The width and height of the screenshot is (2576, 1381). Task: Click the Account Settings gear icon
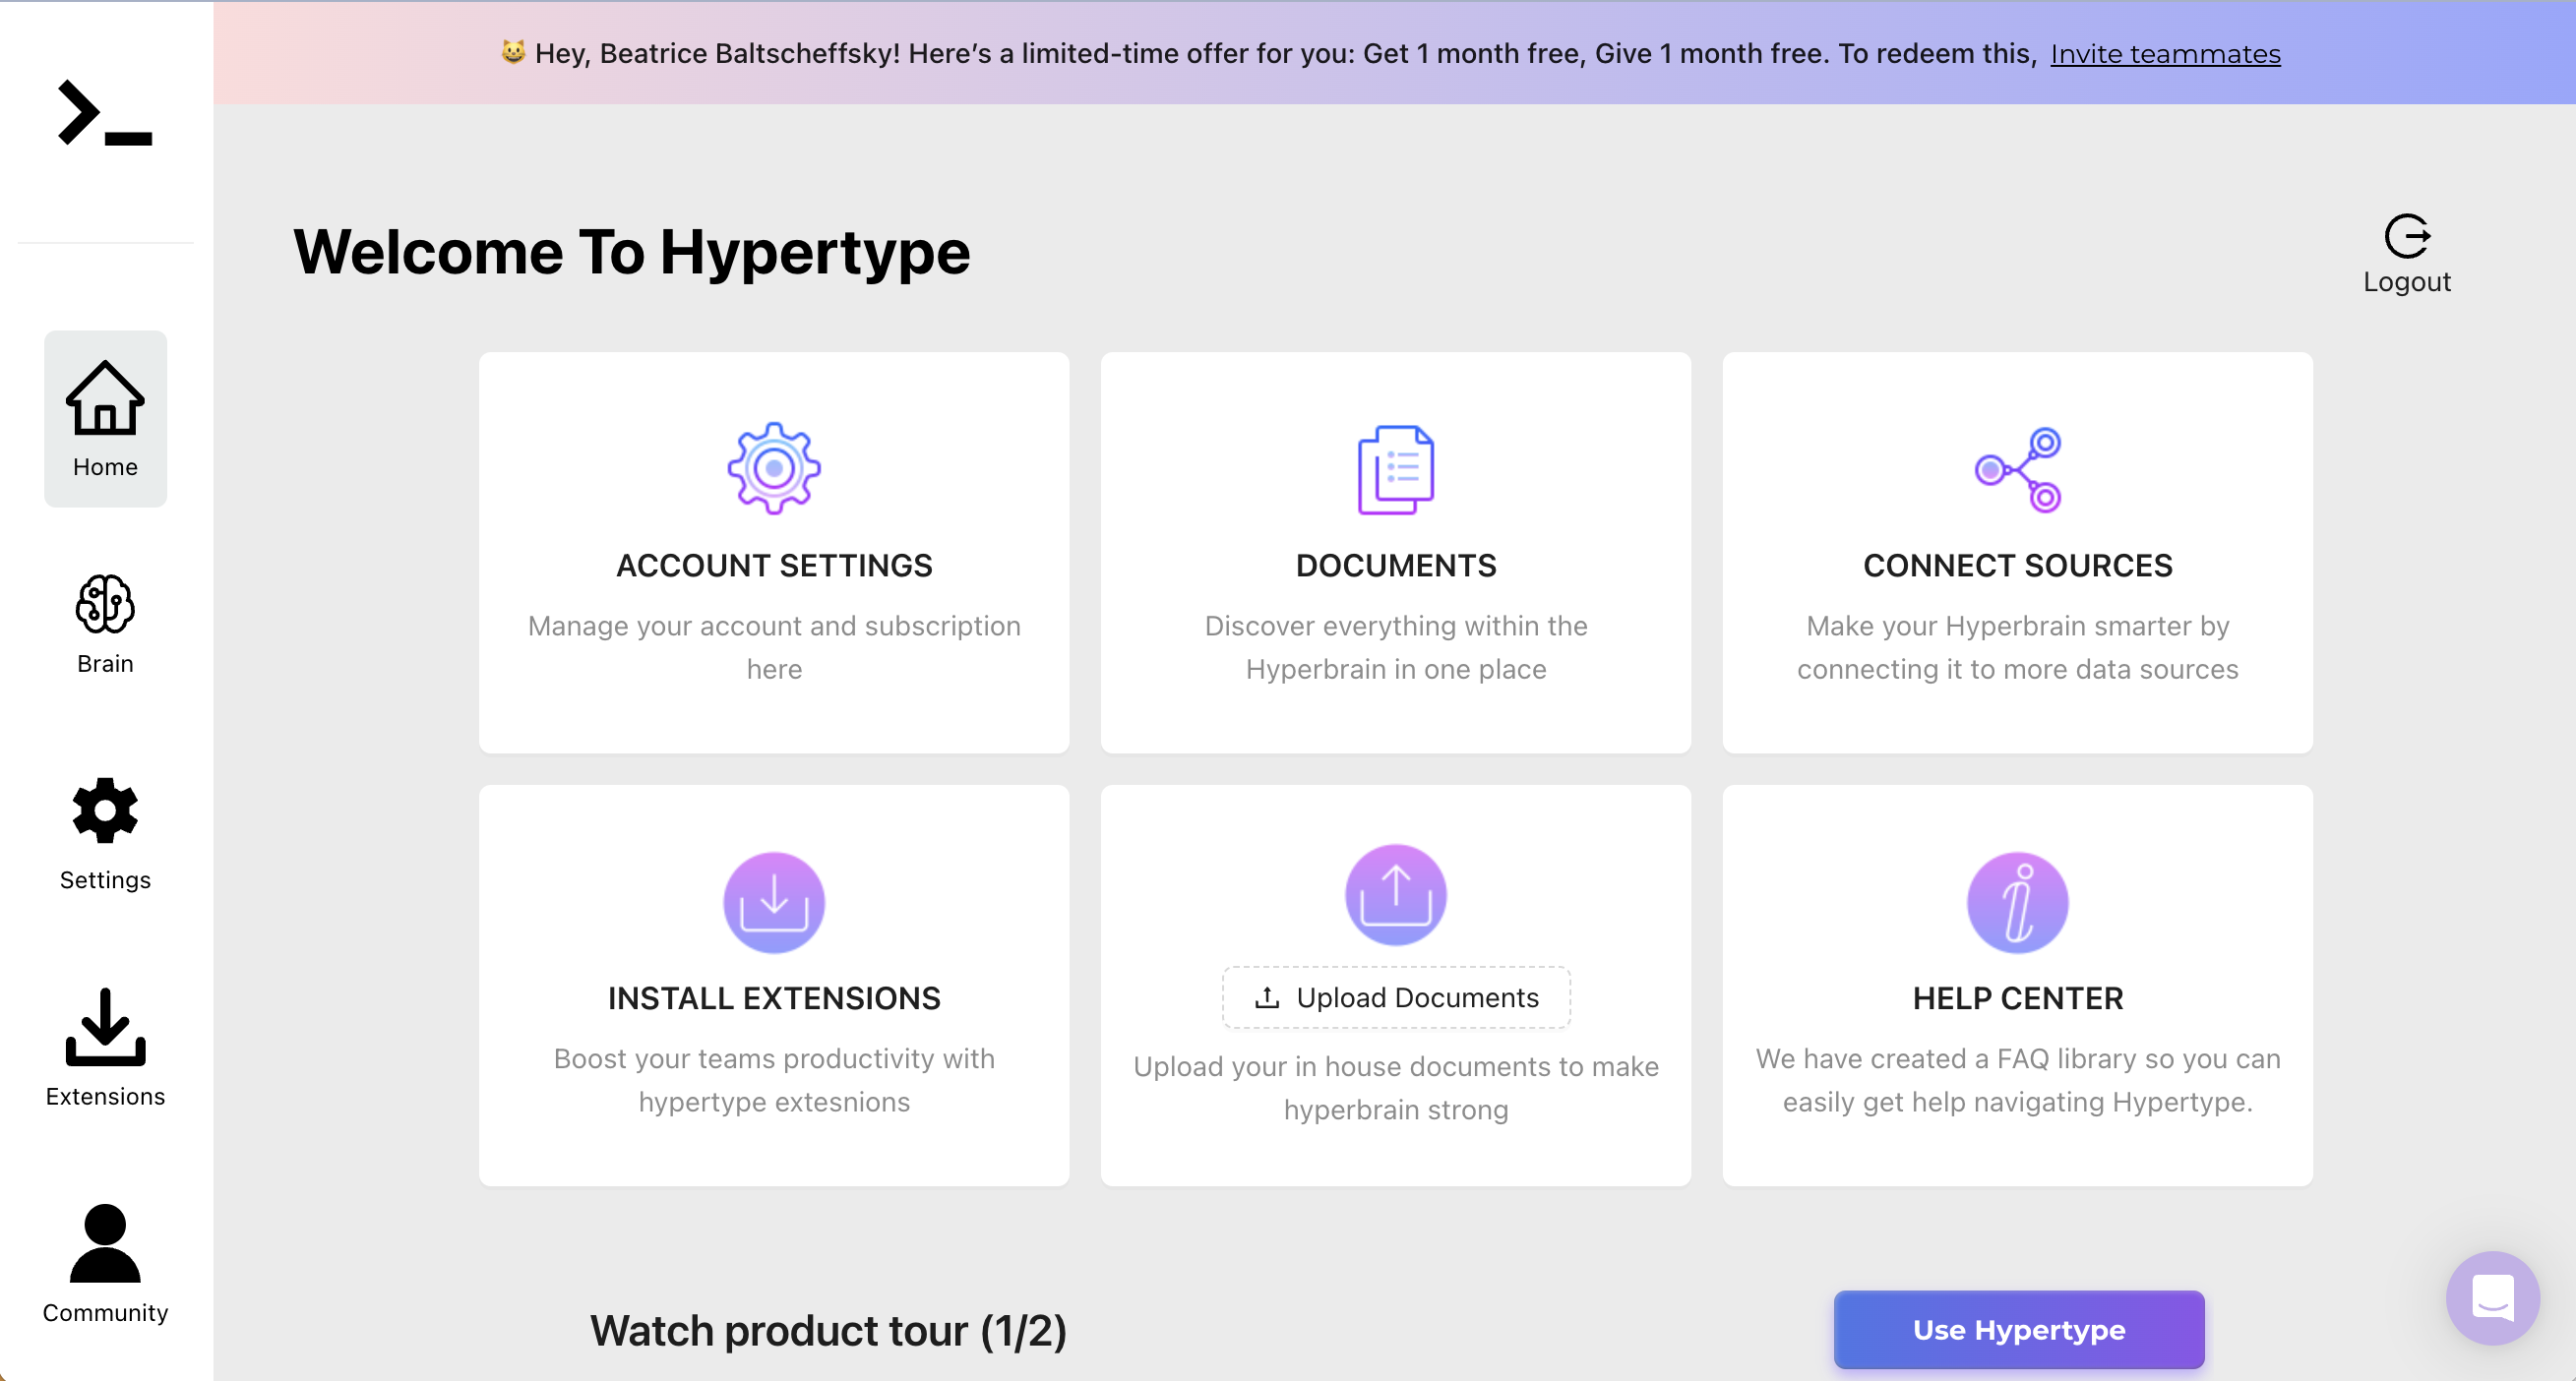tap(774, 468)
